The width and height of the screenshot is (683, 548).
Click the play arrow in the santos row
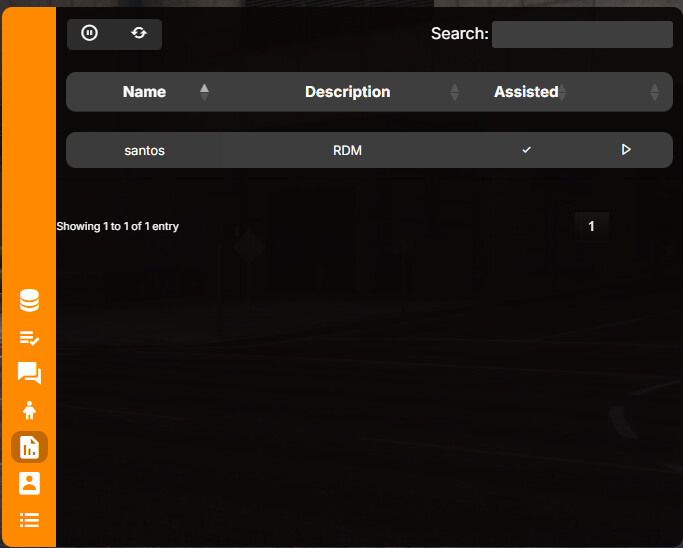tap(626, 150)
